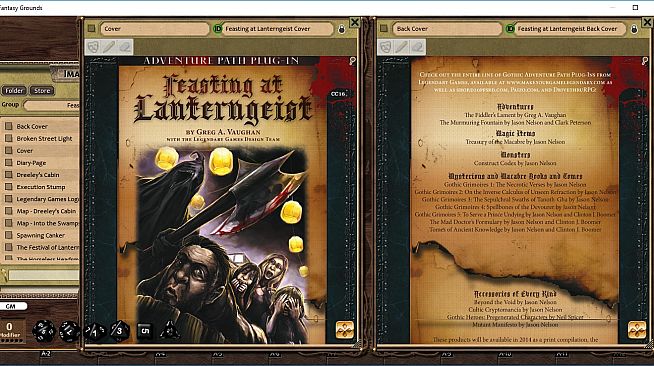654x366 pixels.
Task: Pick up the d8 die showing 3
Action: [x=119, y=331]
